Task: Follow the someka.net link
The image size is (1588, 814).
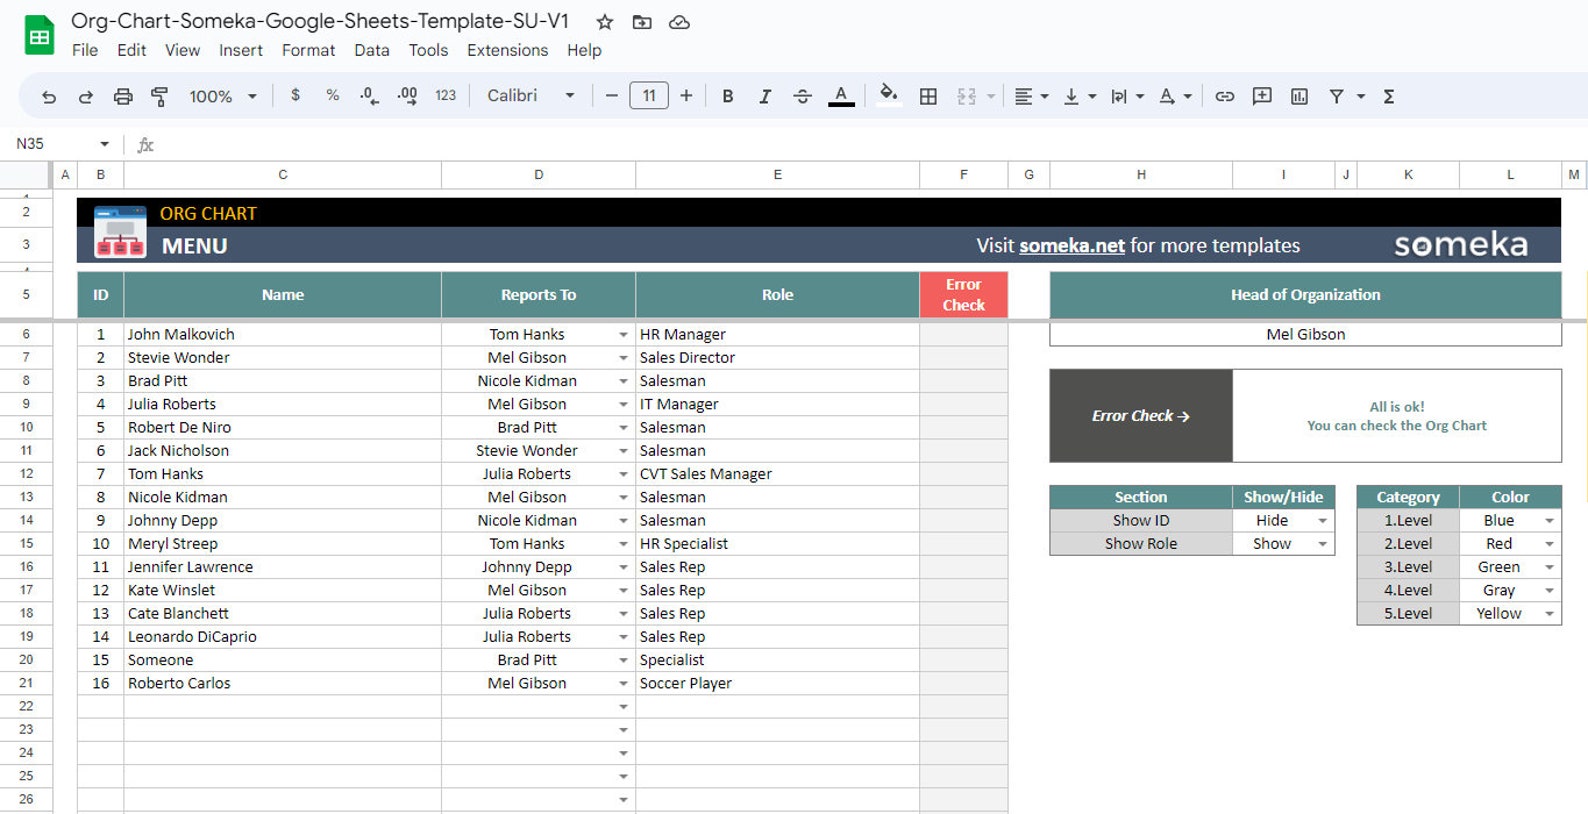Action: pyautogui.click(x=1072, y=246)
